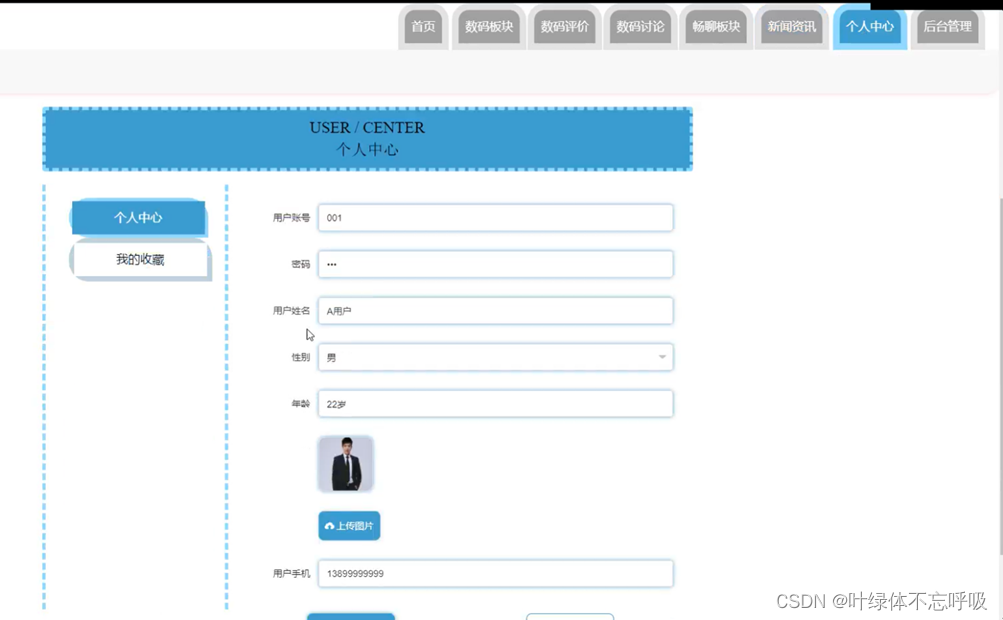Open the 后台管理 tab

click(x=947, y=27)
